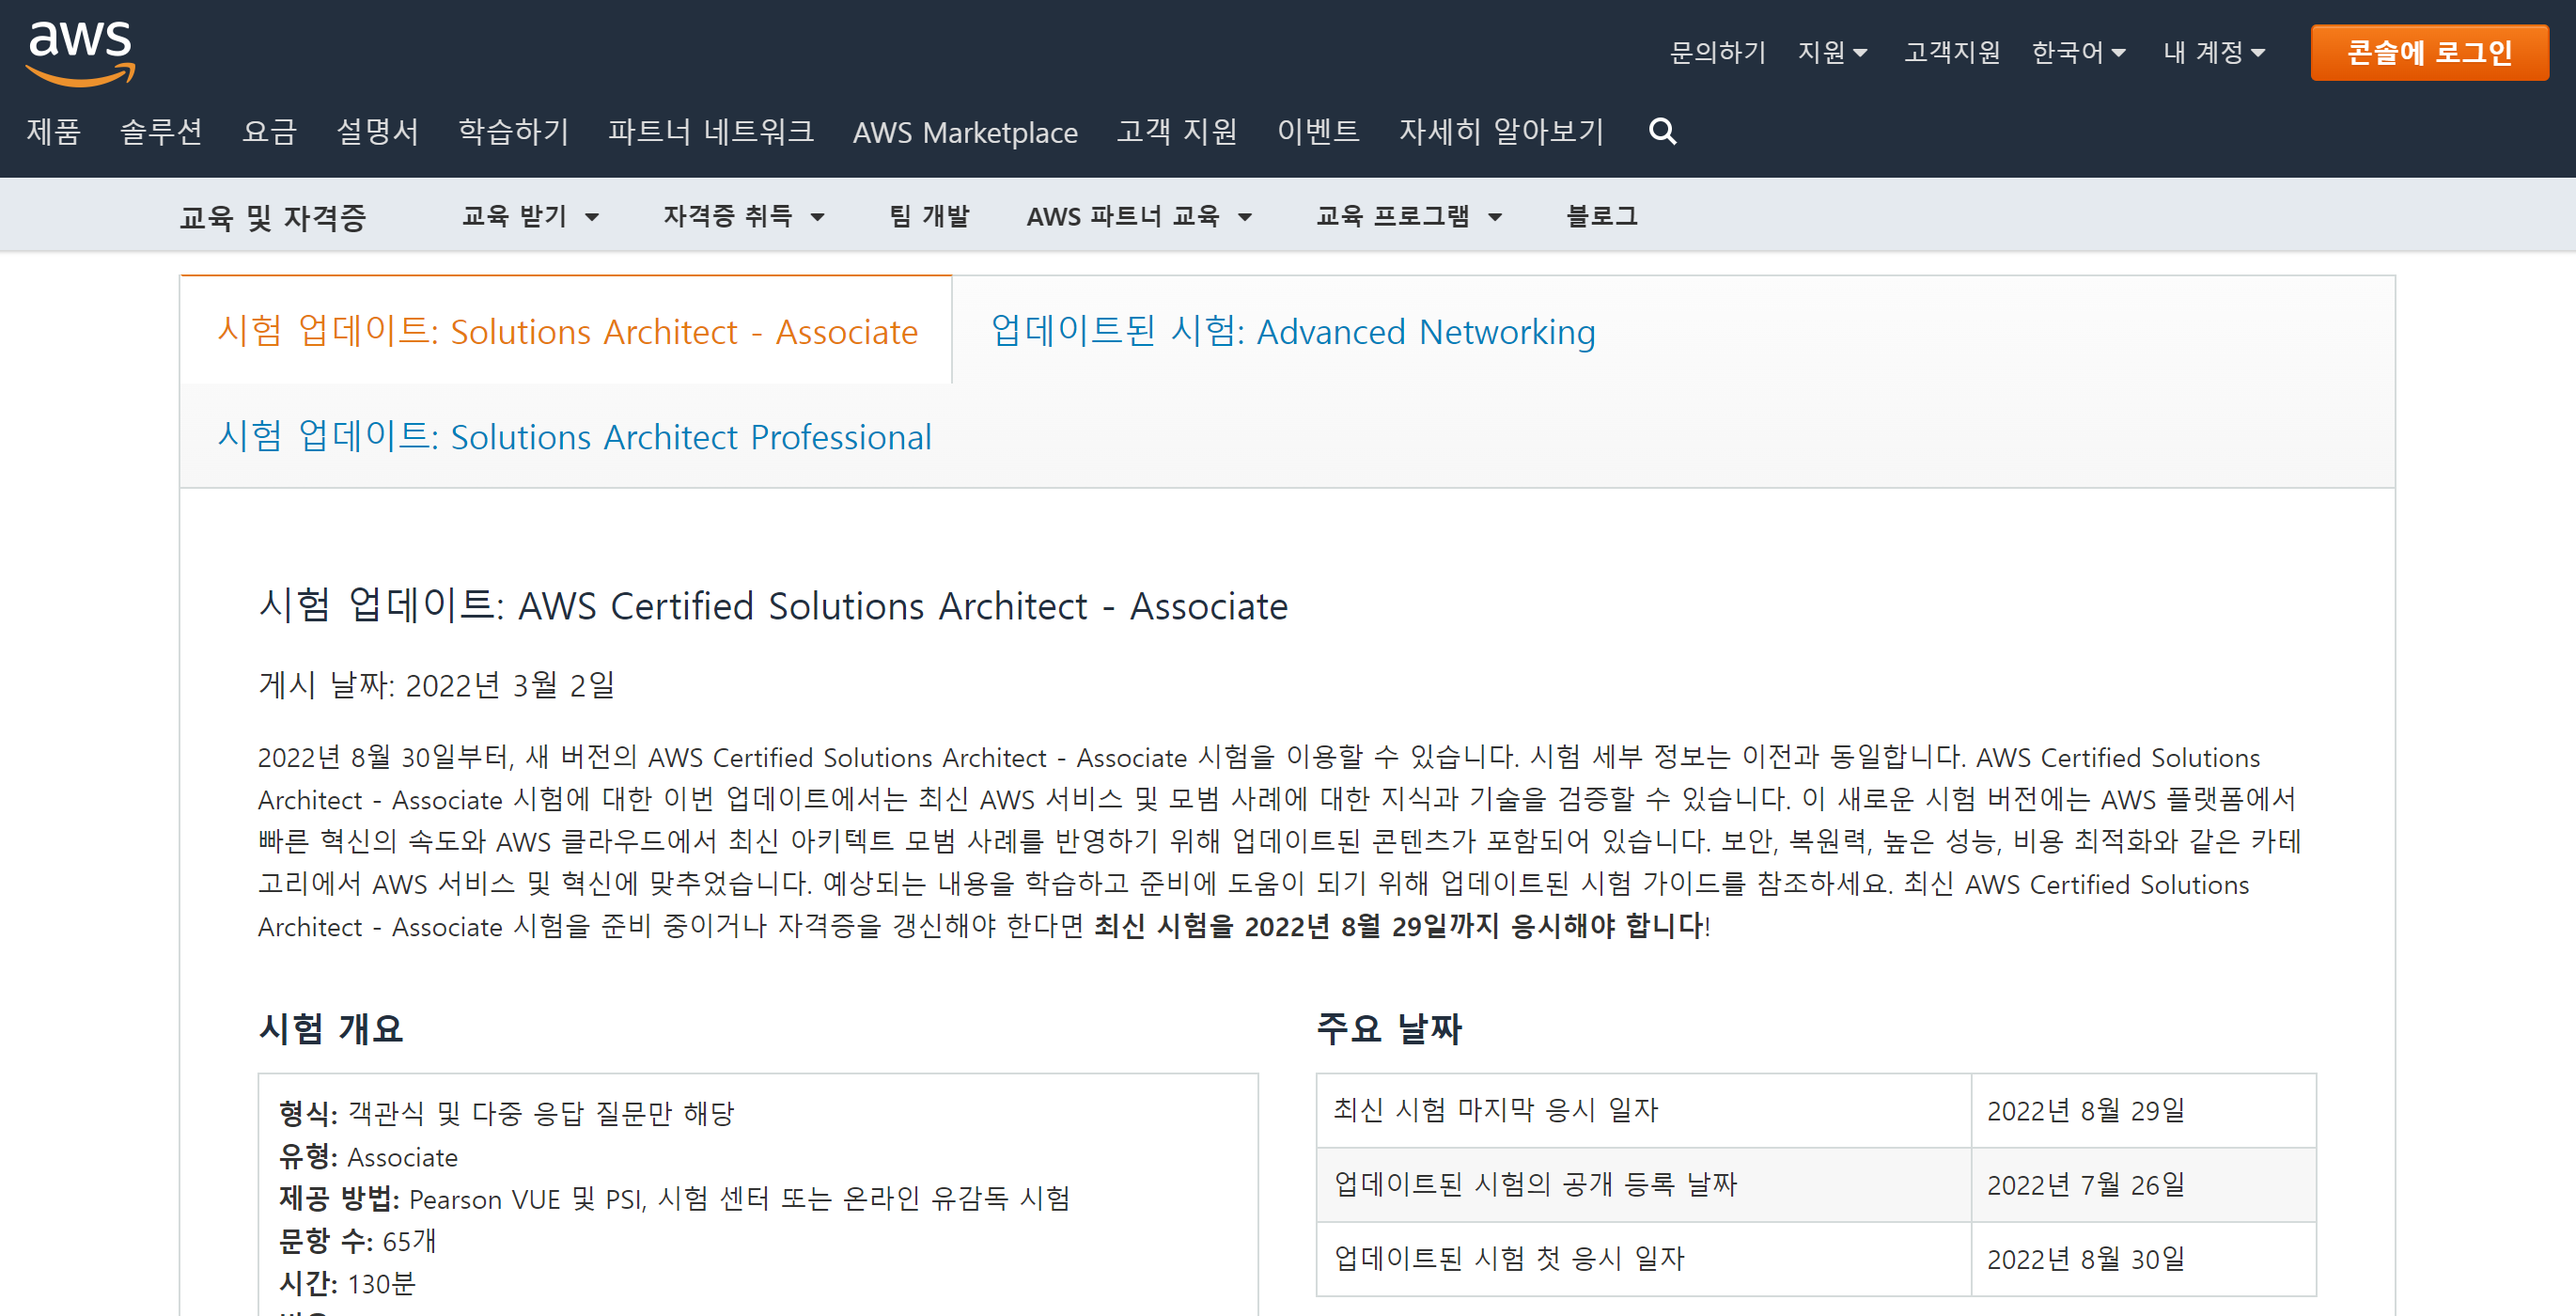The width and height of the screenshot is (2576, 1316).
Task: Expand the AWS 파트너 교육 submenu
Action: click(x=1139, y=216)
